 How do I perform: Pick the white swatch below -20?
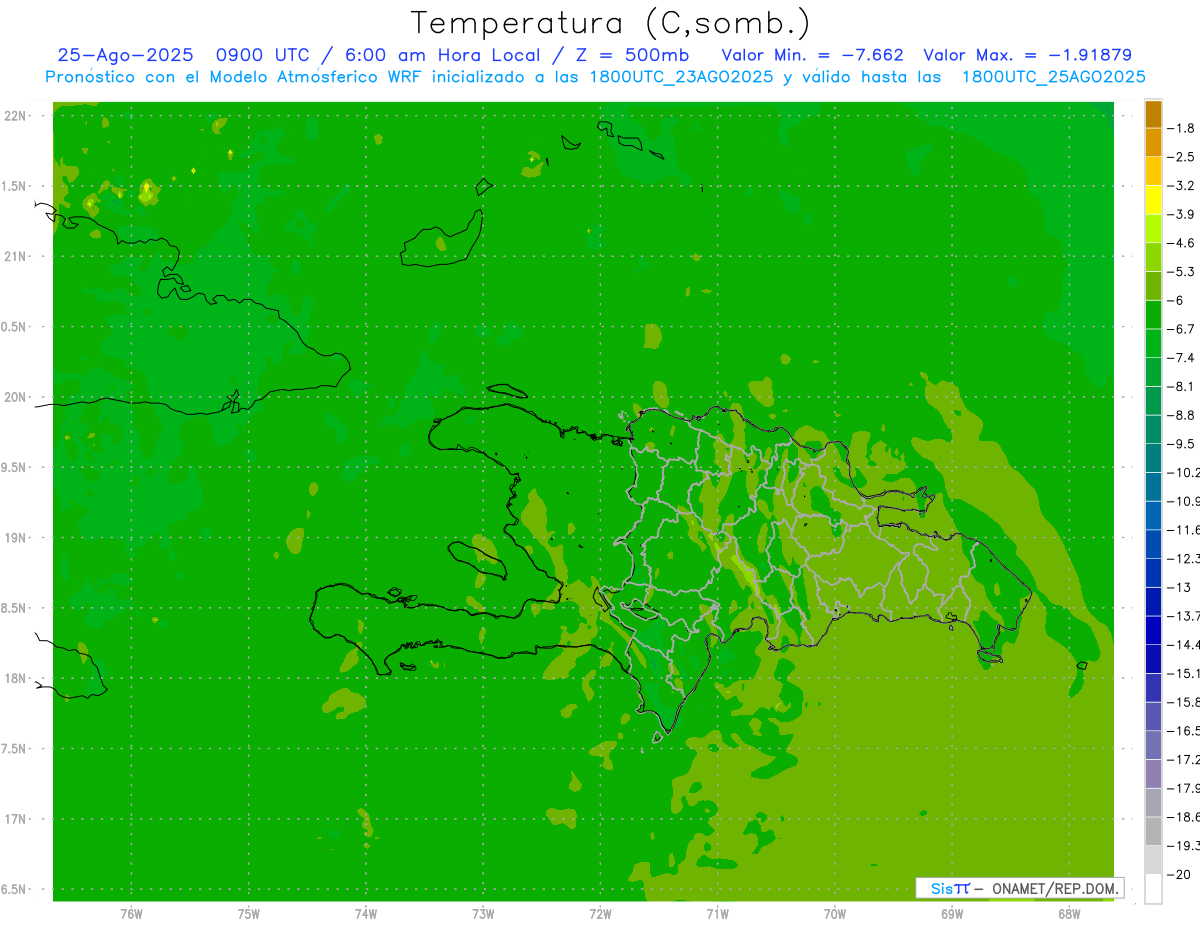(x=1153, y=889)
